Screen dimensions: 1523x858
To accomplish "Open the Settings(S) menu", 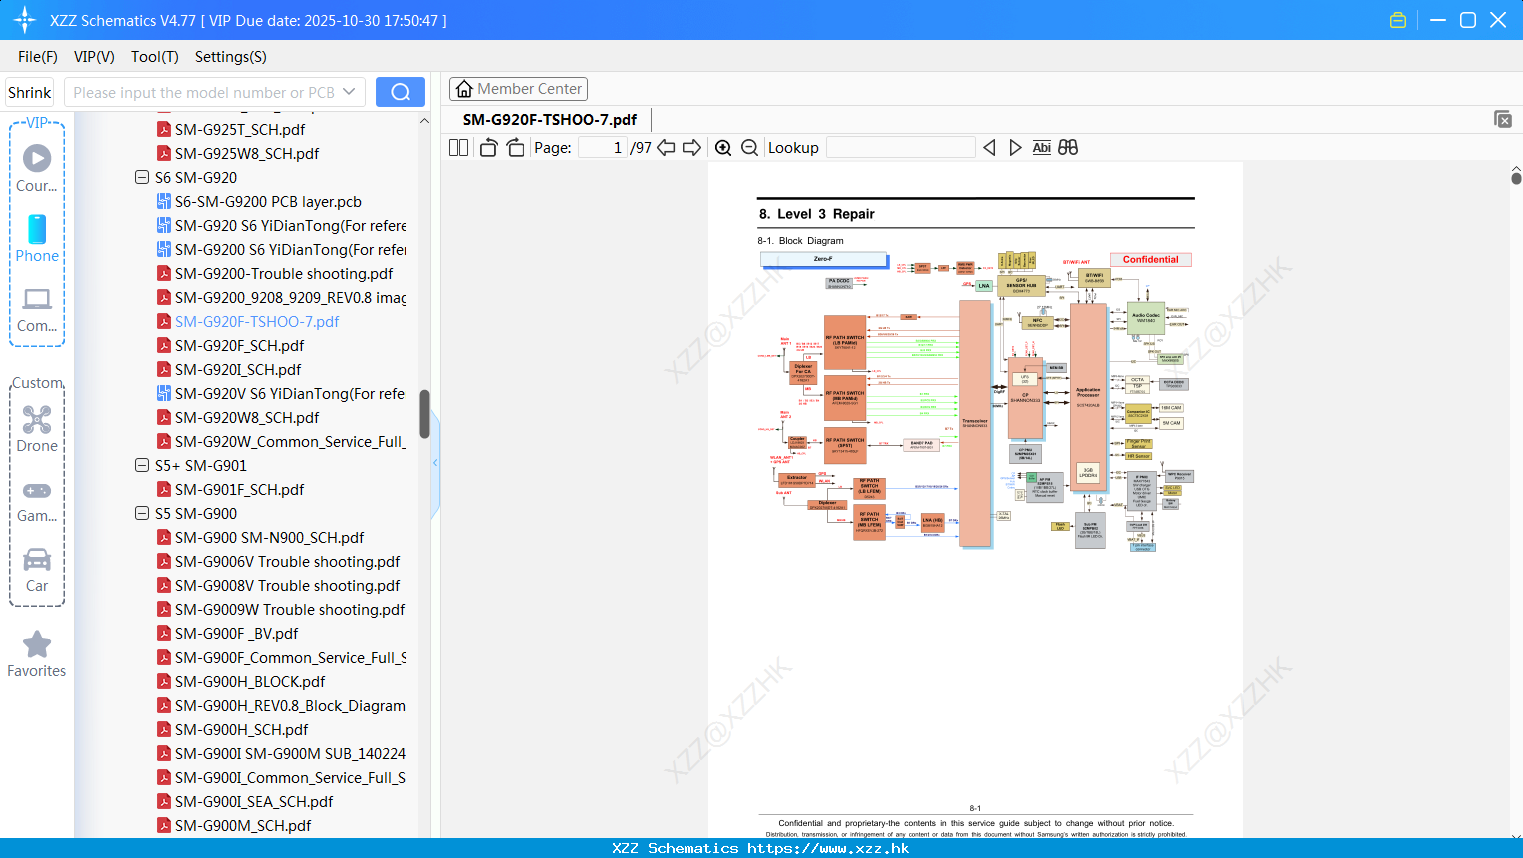I will tap(231, 57).
